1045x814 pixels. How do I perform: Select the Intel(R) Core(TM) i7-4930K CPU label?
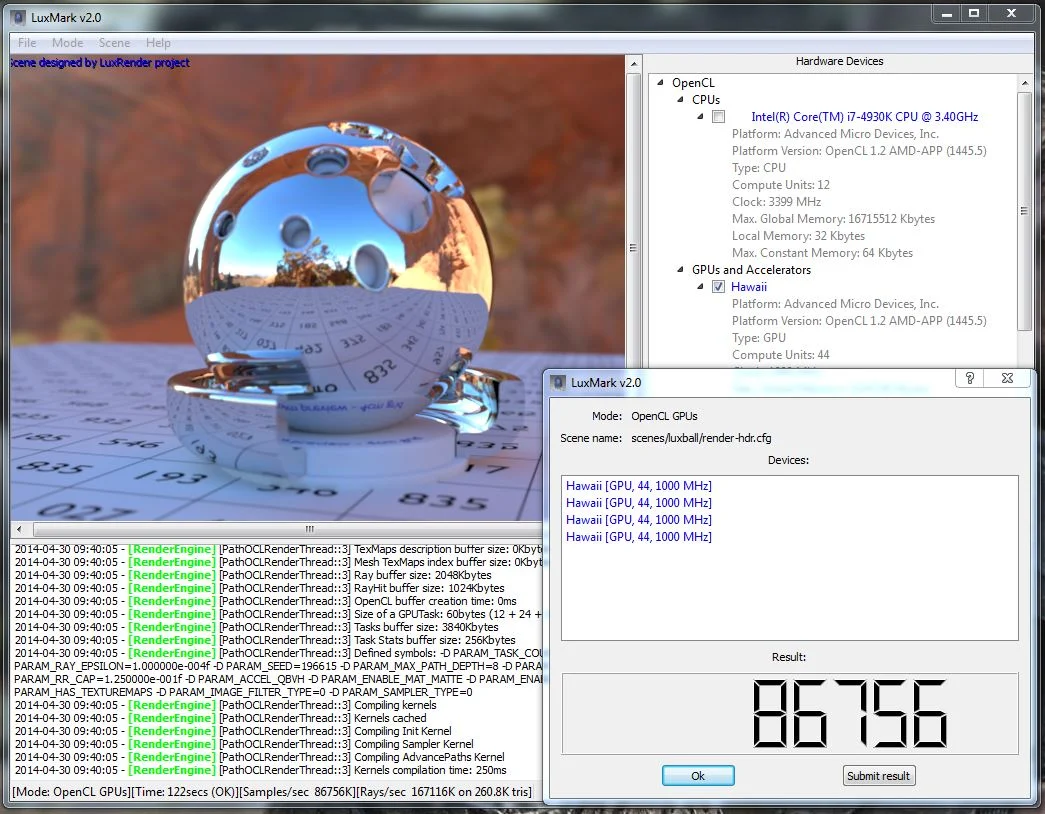pyautogui.click(x=864, y=117)
